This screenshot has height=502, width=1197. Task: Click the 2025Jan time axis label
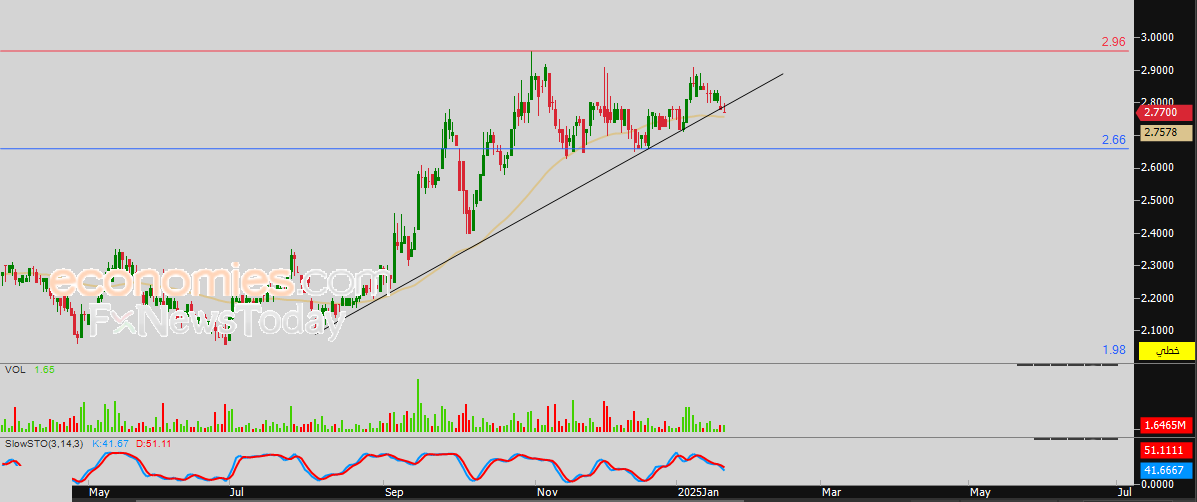tap(698, 494)
